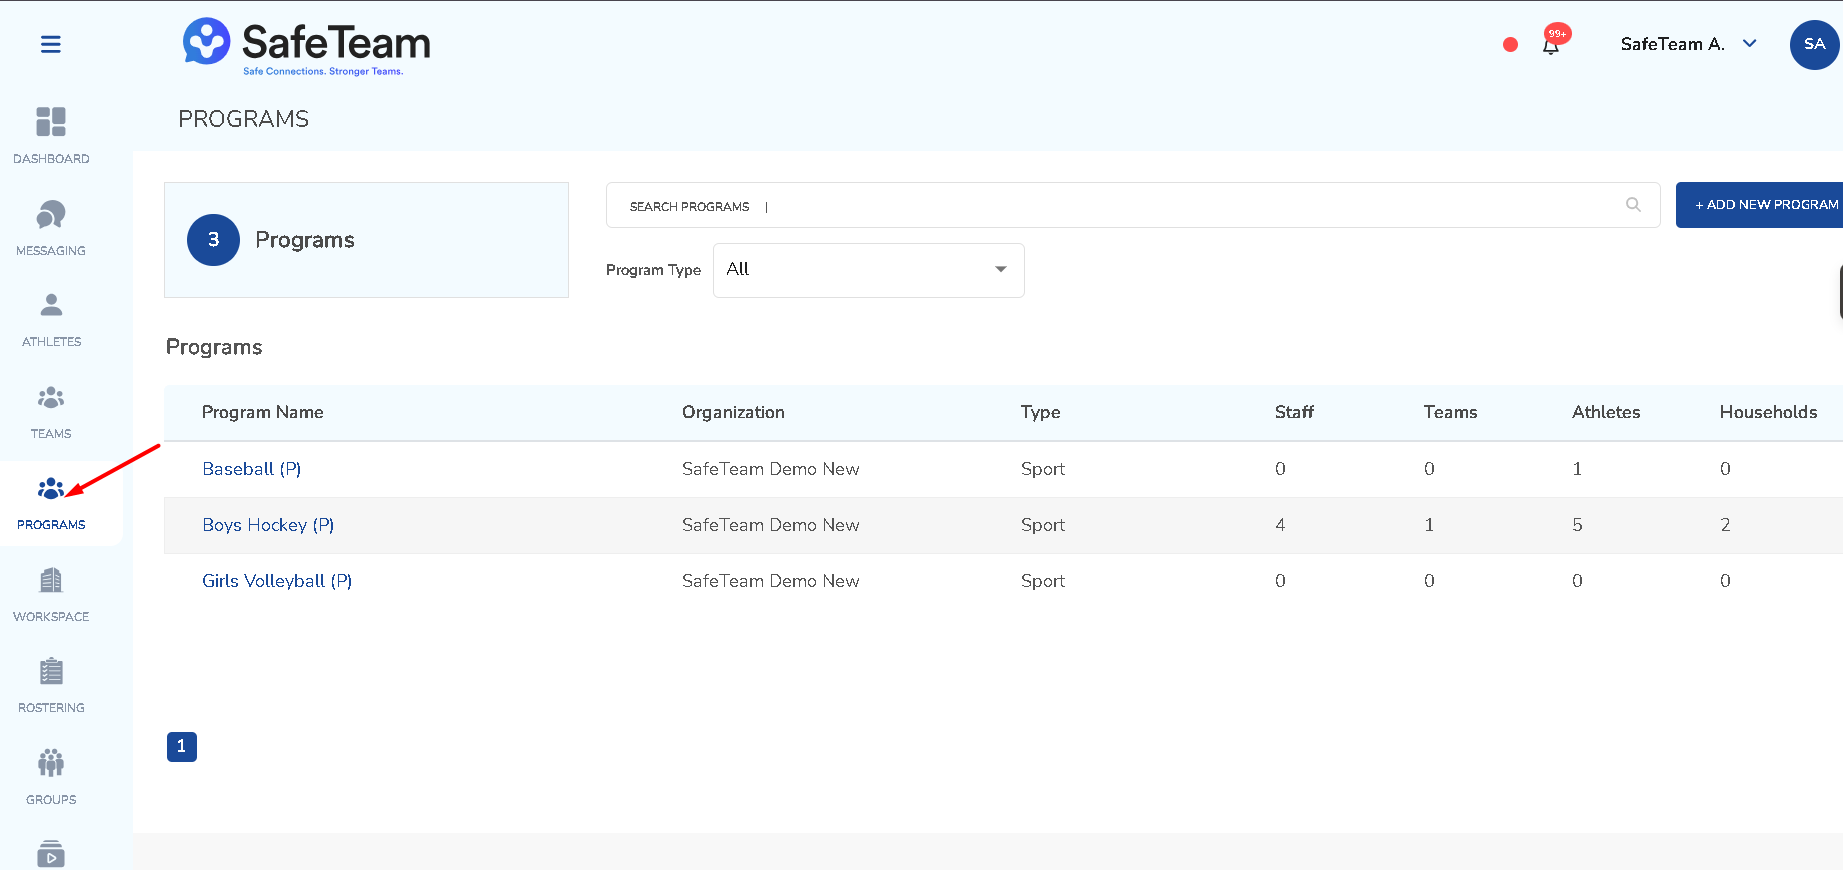The width and height of the screenshot is (1843, 870).
Task: Open the Baseball (P) program link
Action: pos(251,469)
